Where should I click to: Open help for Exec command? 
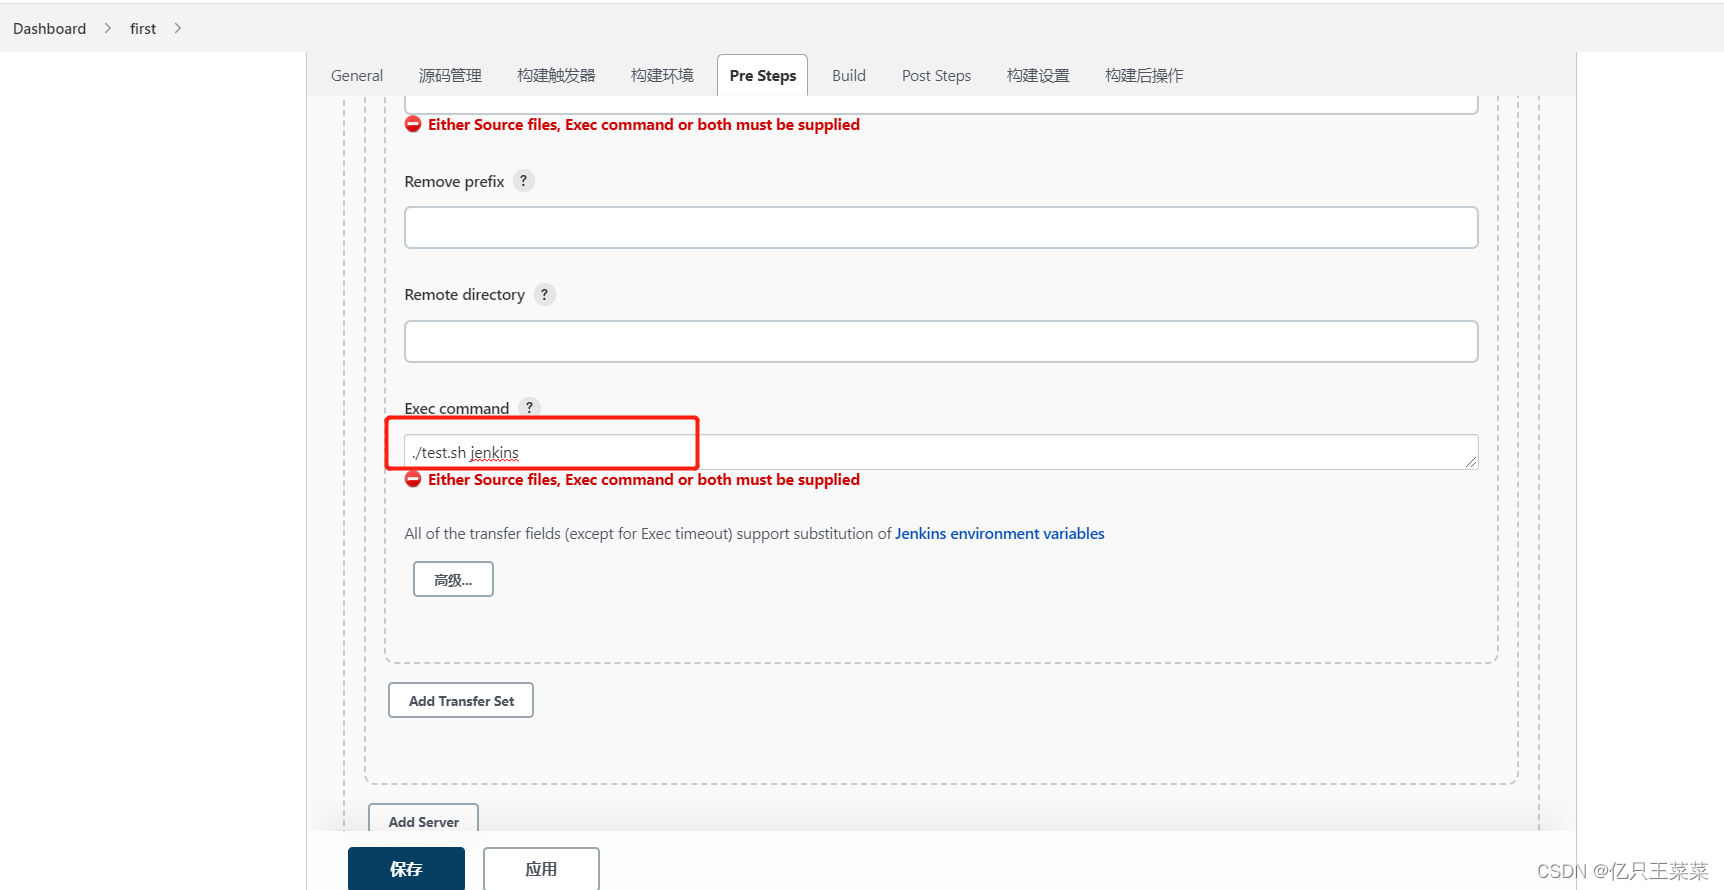[x=529, y=408]
